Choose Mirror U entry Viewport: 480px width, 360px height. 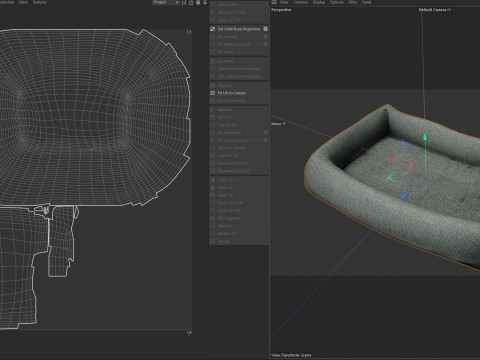[239, 110]
